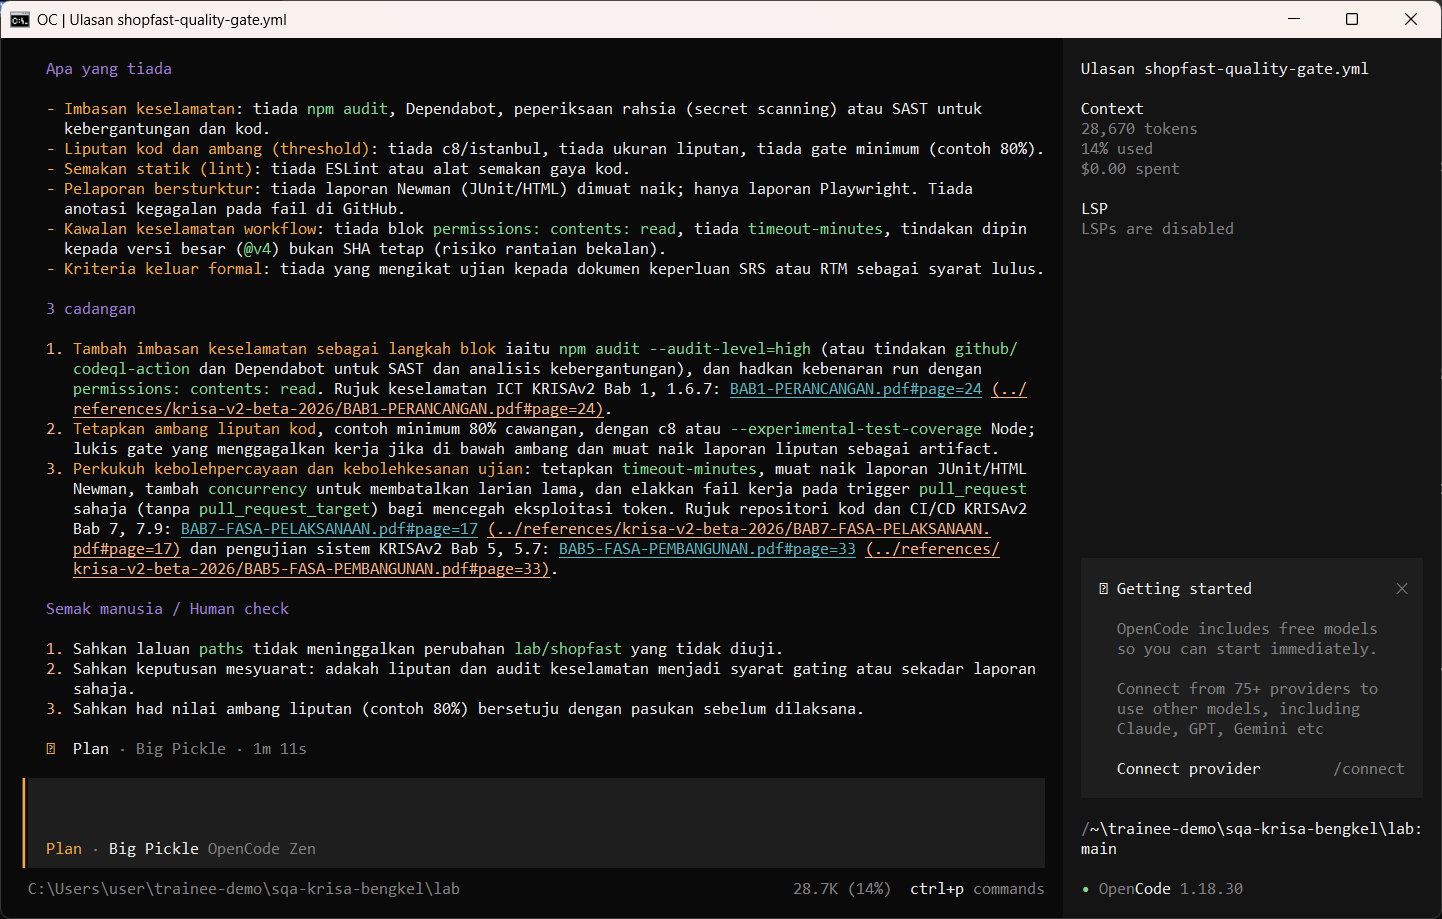Open the krisa-v2-beta-2026/BAB5-FASA-PEMBANGUNAN path link
Screen dimensions: 1442x919
tap(311, 569)
